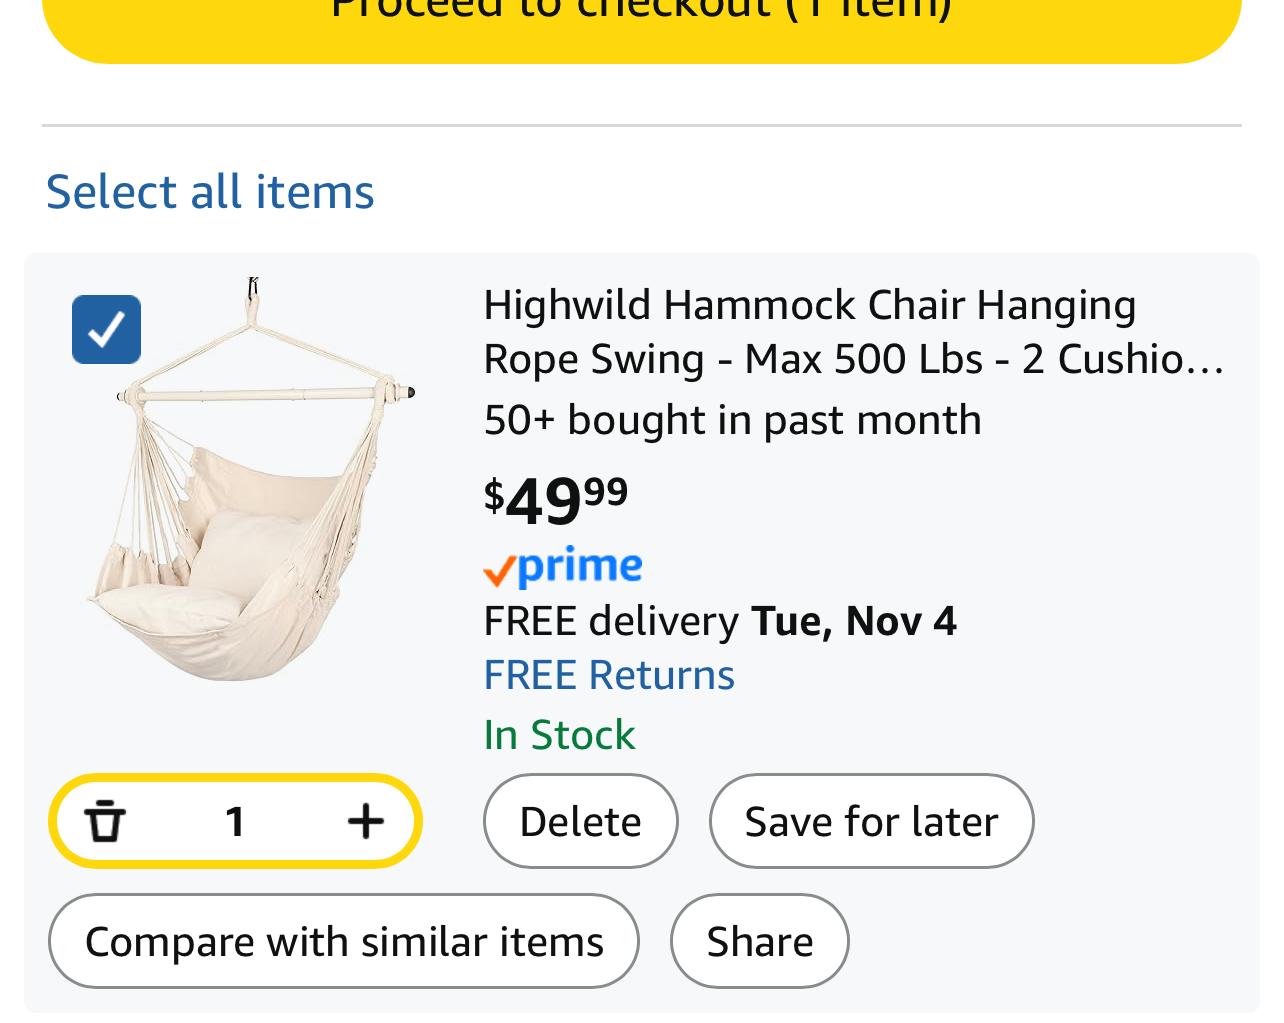Click the In Stock status text
Image resolution: width=1284 pixels, height=1023 pixels.
point(559,735)
